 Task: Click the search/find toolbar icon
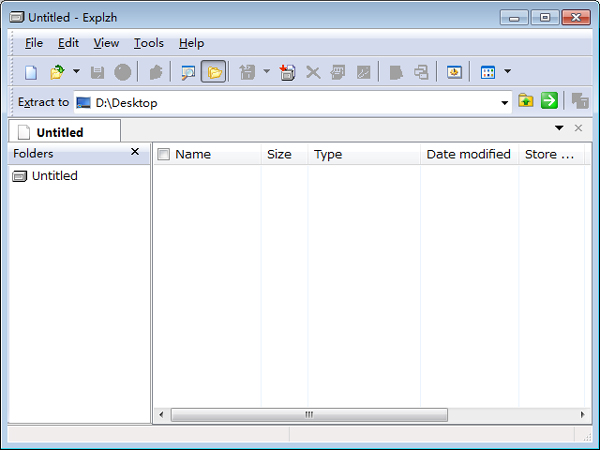(x=188, y=72)
